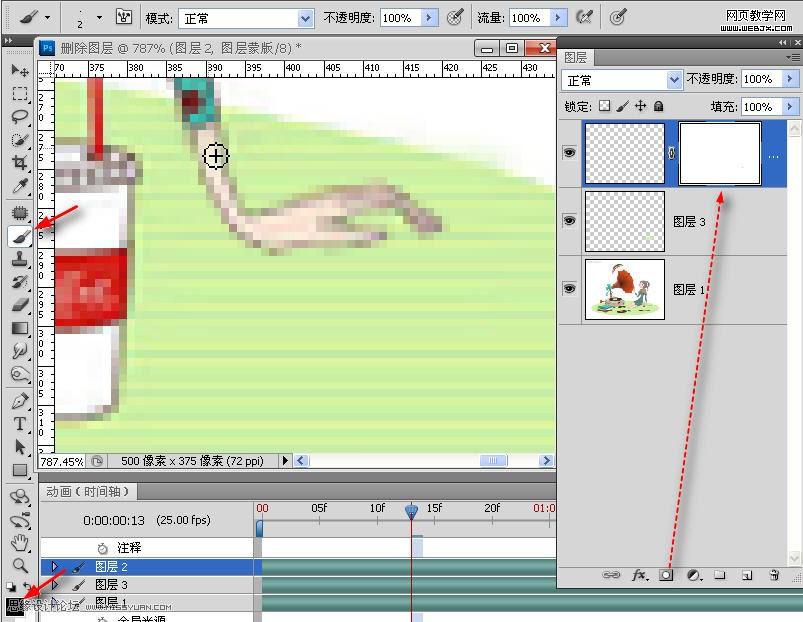Hide the 图层 1 layer
This screenshot has width=803, height=622.
click(x=569, y=289)
